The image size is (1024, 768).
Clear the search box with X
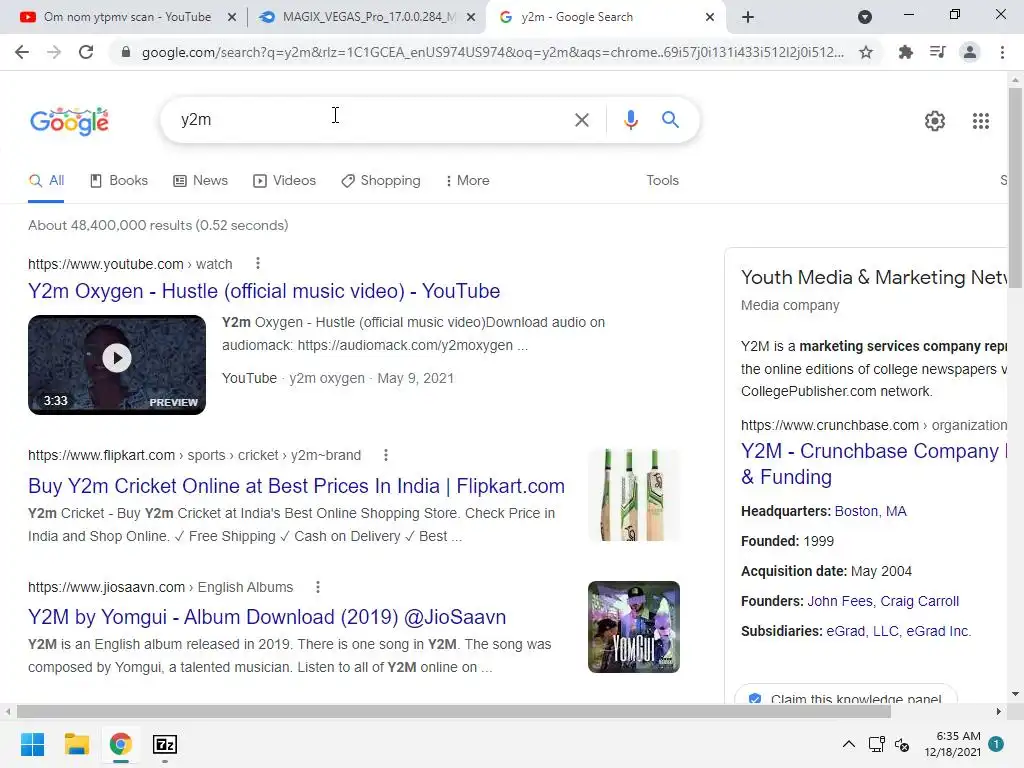pos(581,120)
